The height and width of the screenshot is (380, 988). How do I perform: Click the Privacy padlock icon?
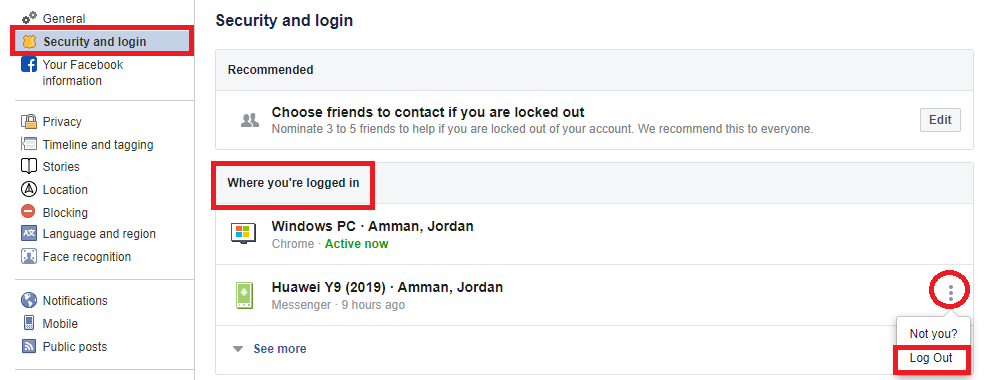pyautogui.click(x=29, y=122)
